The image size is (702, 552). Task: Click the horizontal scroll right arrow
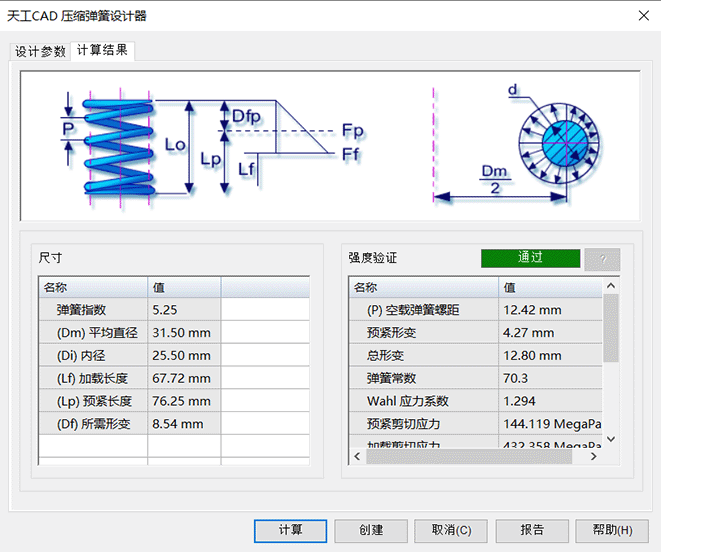click(594, 456)
